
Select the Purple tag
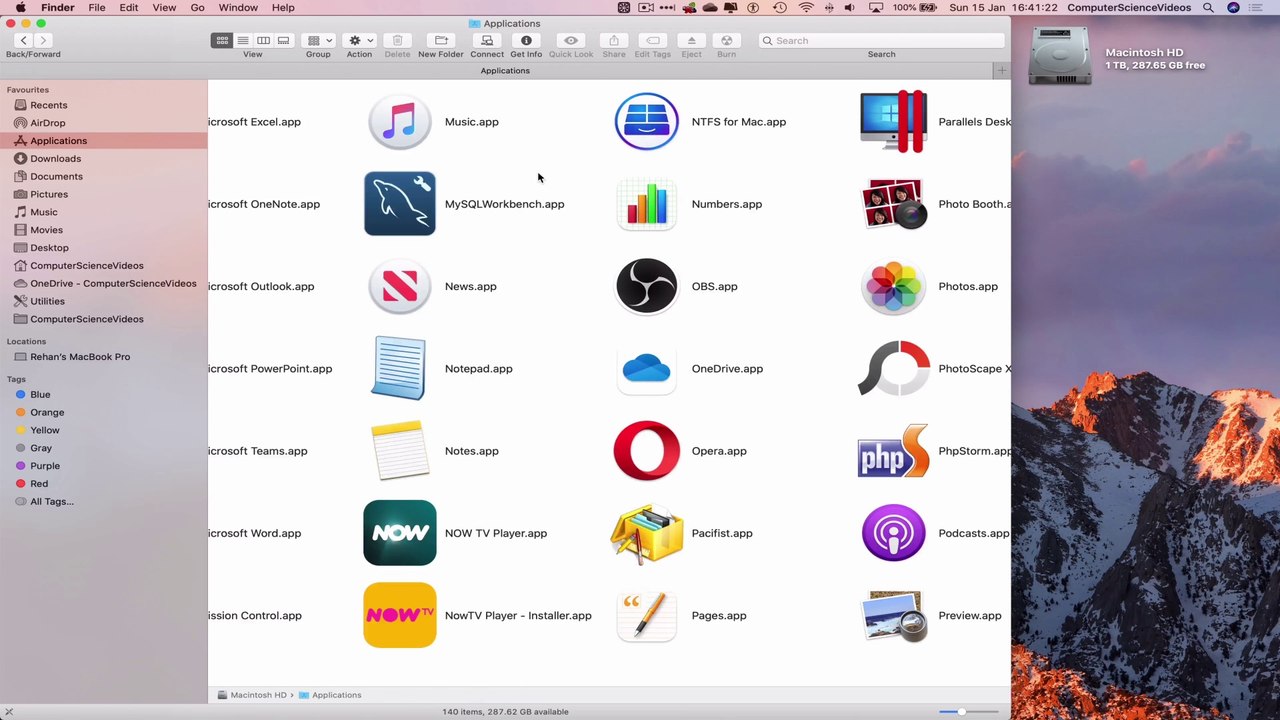pos(45,466)
